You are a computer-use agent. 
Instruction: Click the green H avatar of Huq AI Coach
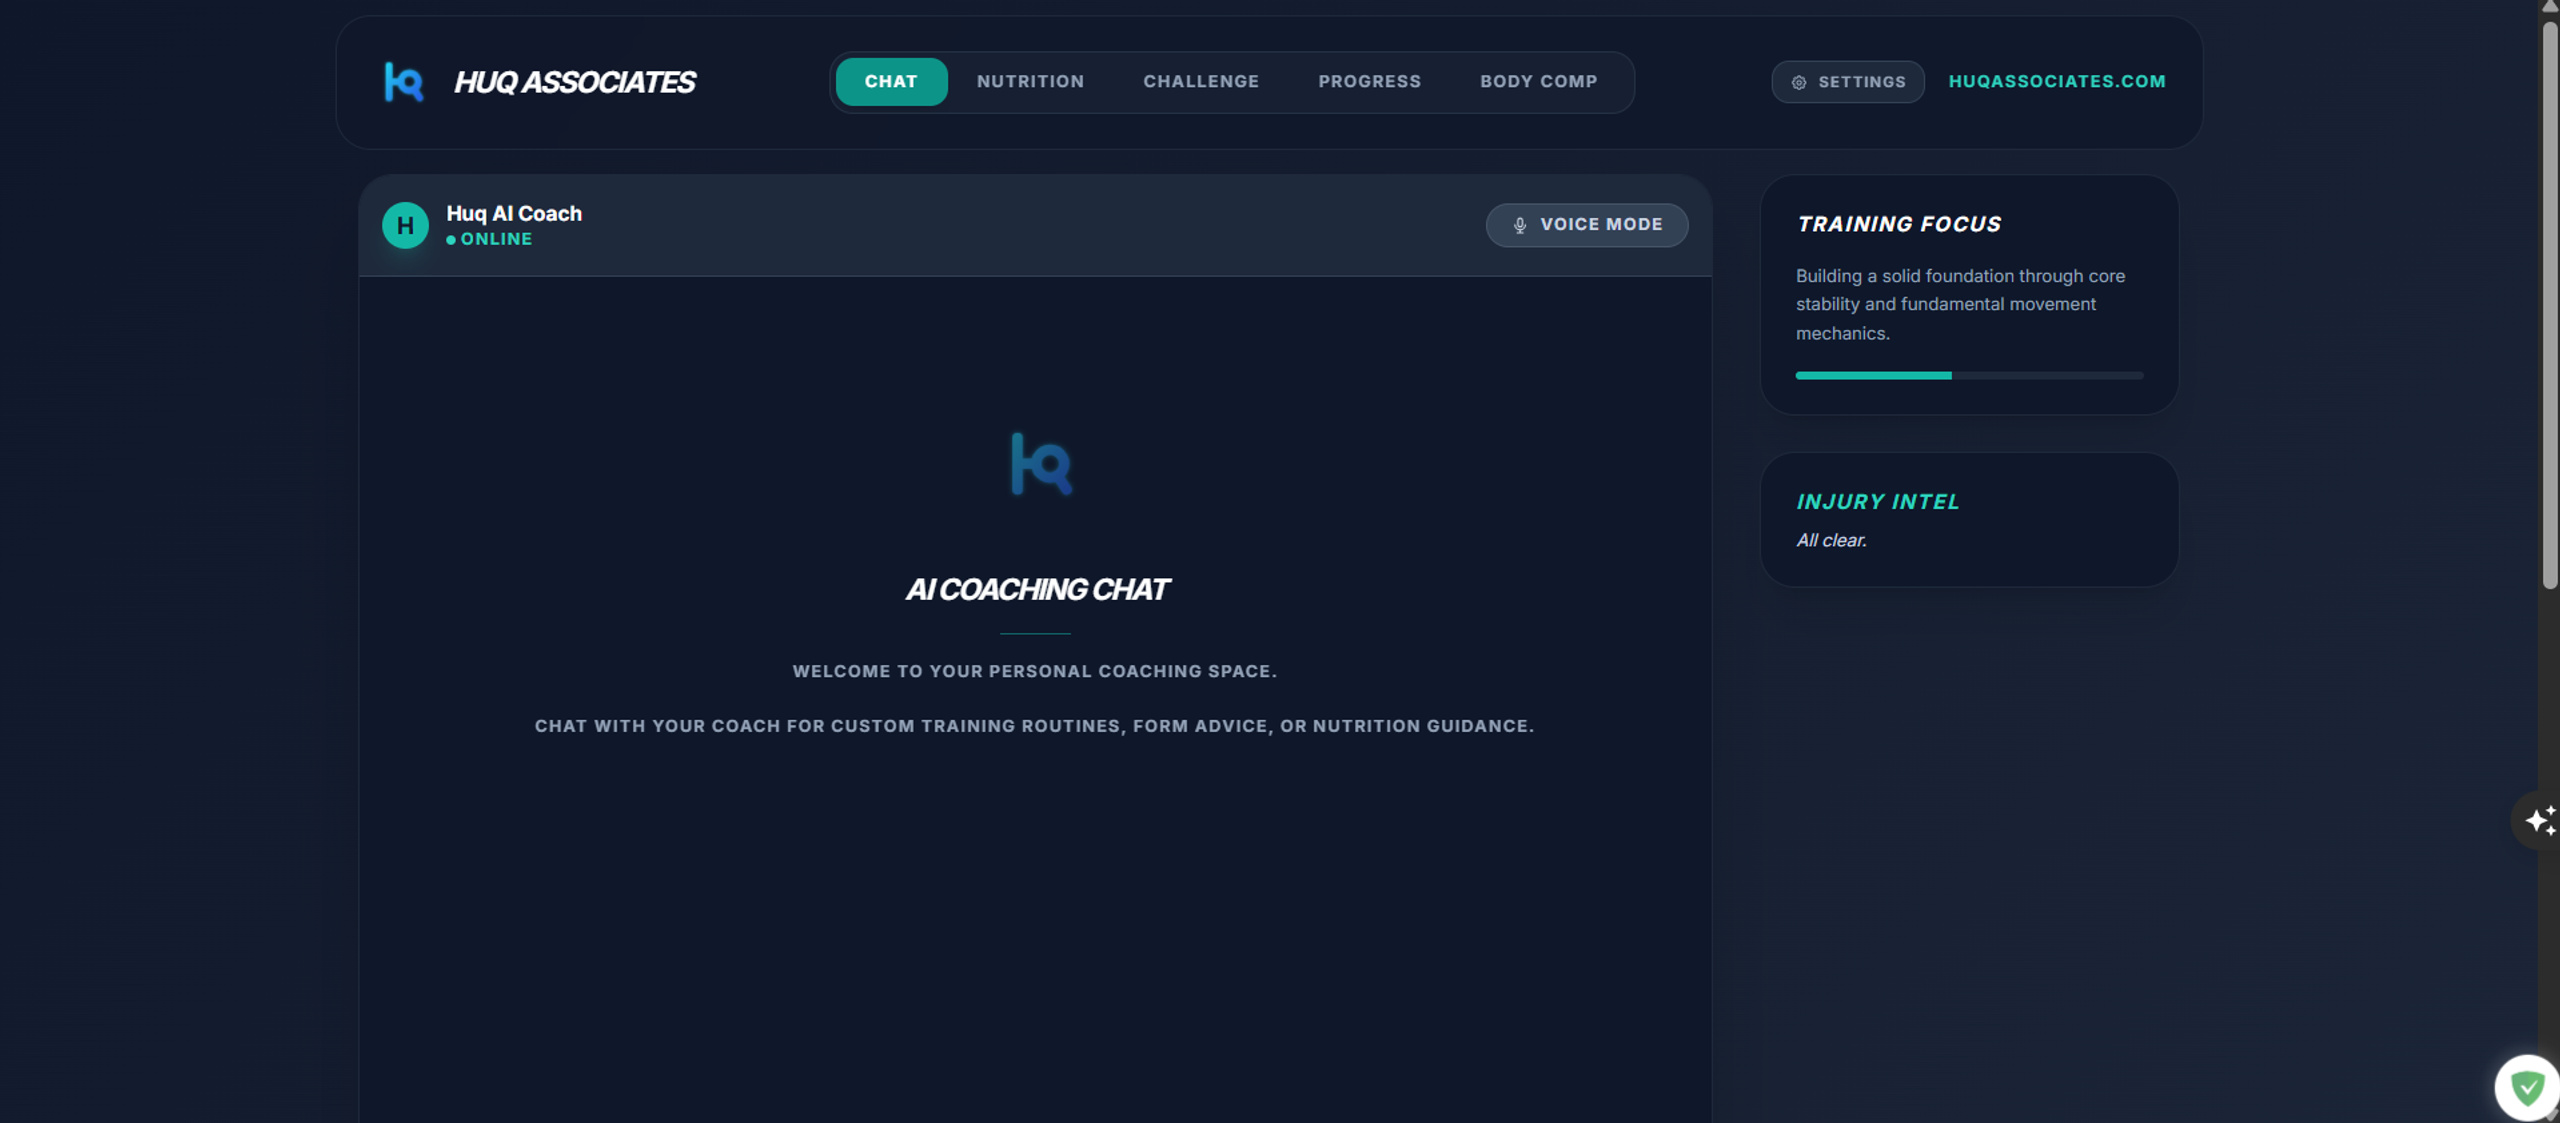[405, 225]
